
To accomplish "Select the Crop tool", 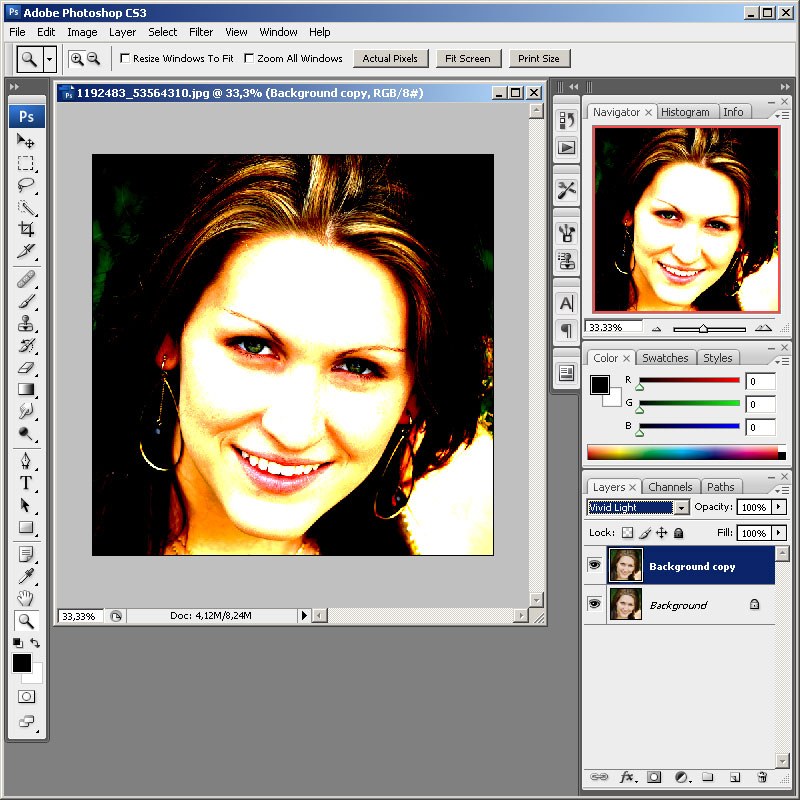I will click(x=26, y=229).
